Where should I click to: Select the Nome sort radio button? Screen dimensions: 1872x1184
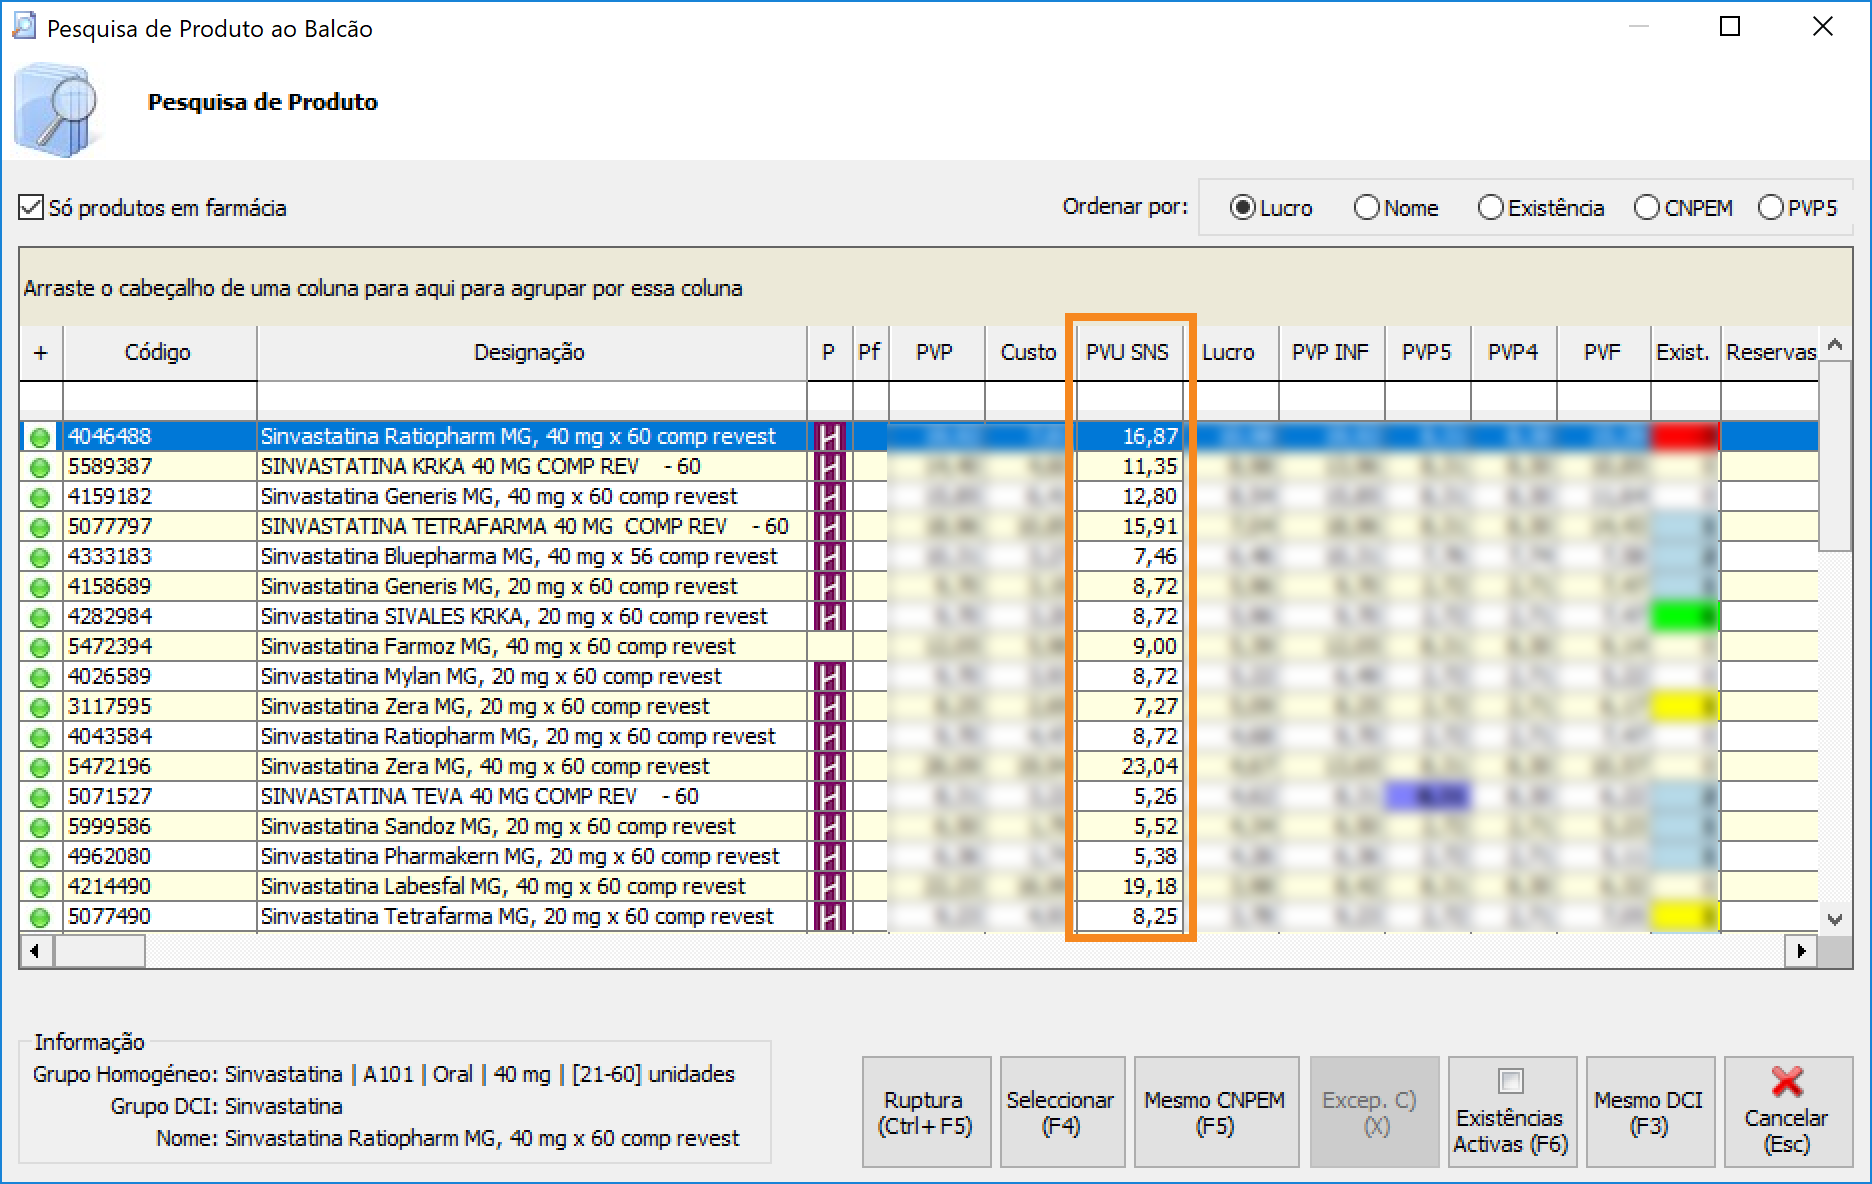point(1366,208)
